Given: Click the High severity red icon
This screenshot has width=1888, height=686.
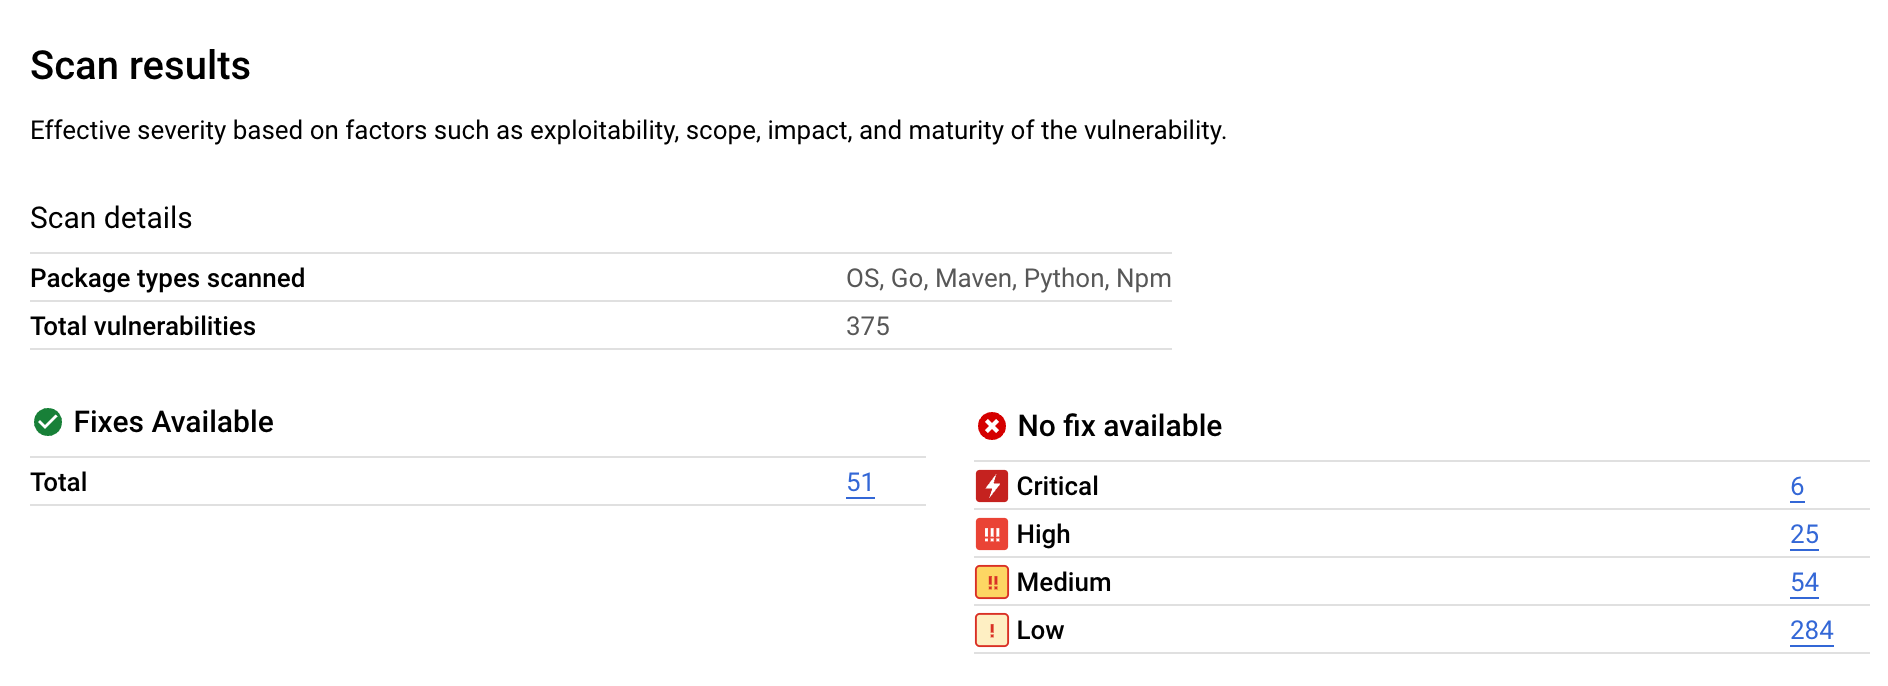Looking at the screenshot, I should tap(991, 534).
